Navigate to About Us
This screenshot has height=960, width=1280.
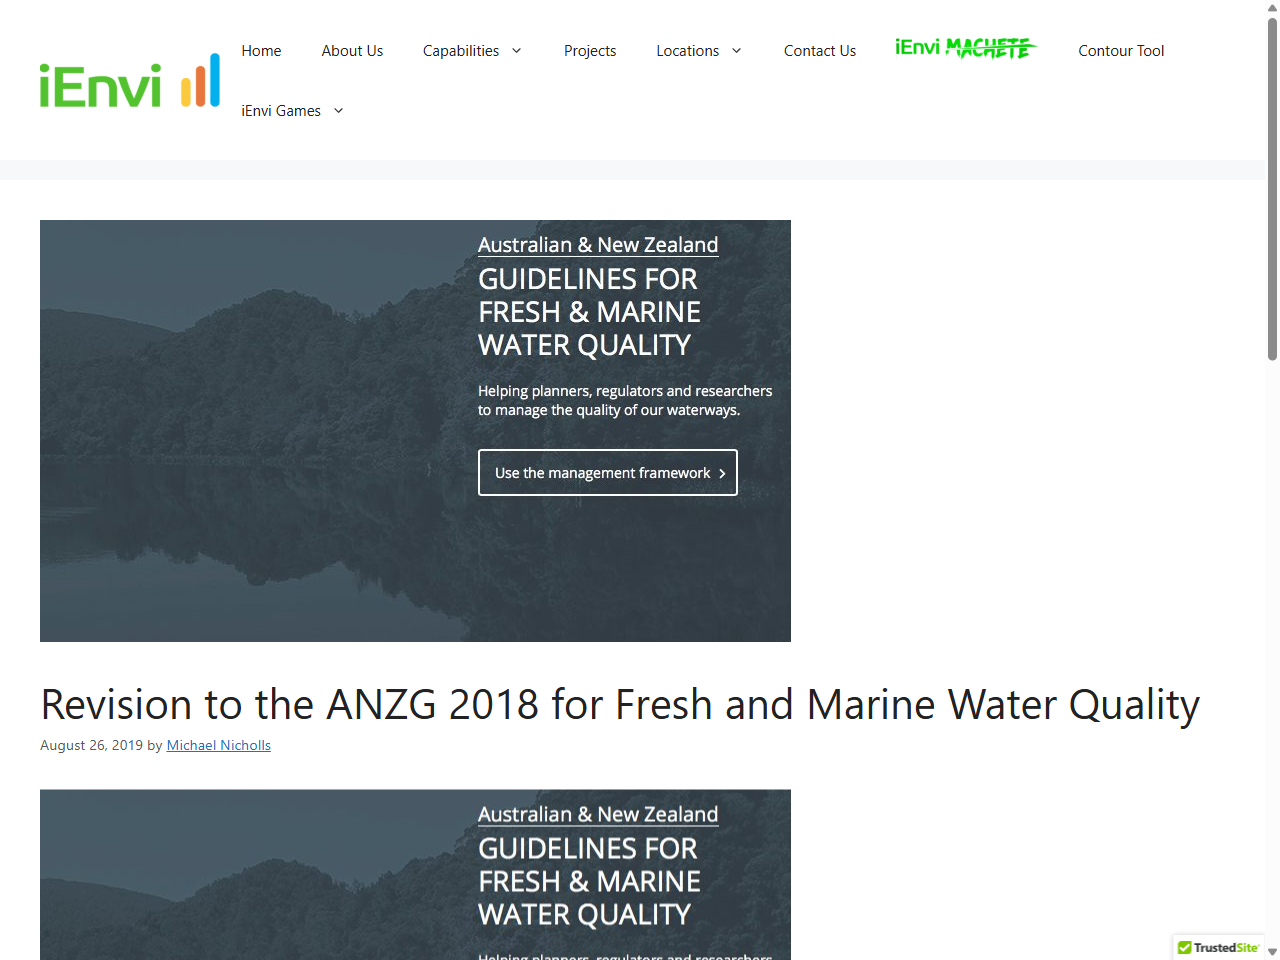click(x=352, y=50)
